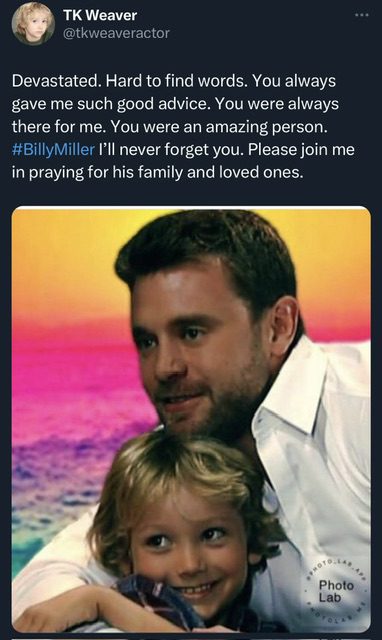Click the line 'there for me. You were'
Viewport: 382px width, 640px height.
[170, 127]
